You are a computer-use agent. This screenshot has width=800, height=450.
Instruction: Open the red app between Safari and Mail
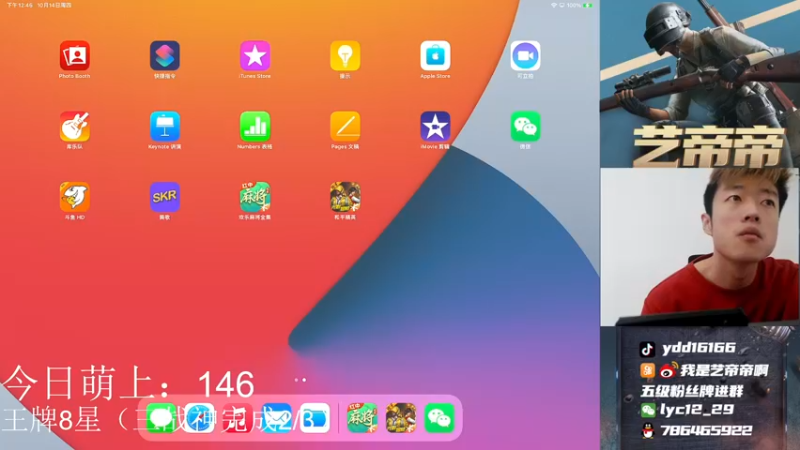[x=237, y=418]
